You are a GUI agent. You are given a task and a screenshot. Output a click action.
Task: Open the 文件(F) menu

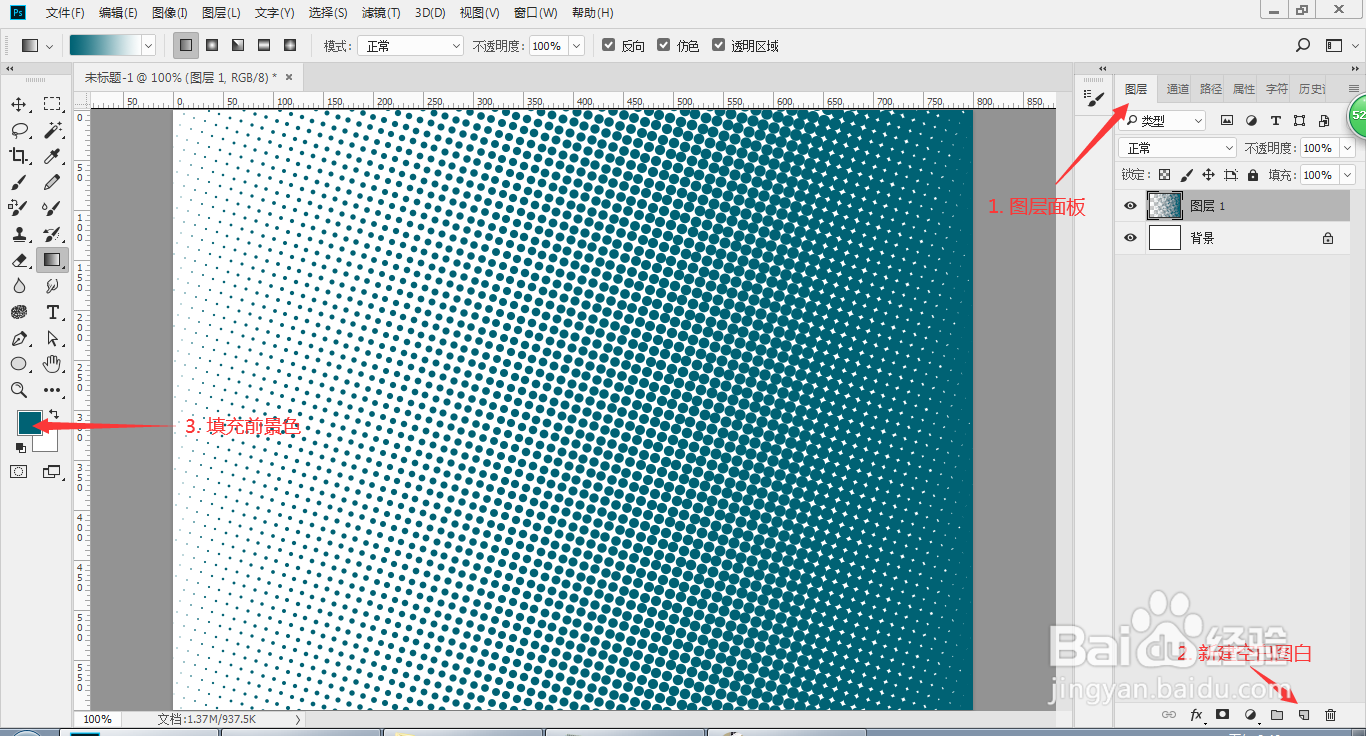click(65, 13)
